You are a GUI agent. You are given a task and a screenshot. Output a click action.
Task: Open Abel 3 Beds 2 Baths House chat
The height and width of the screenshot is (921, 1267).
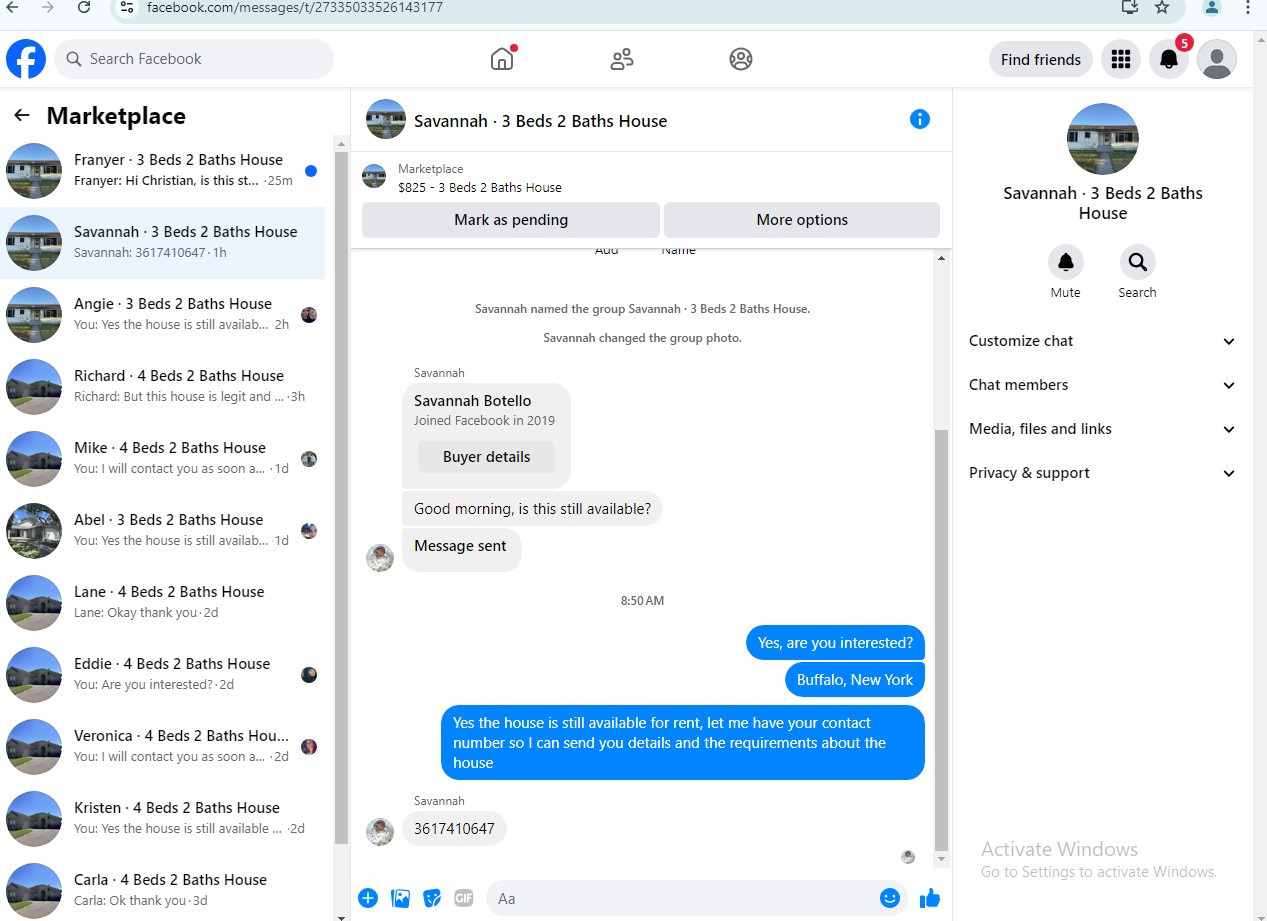coord(162,530)
